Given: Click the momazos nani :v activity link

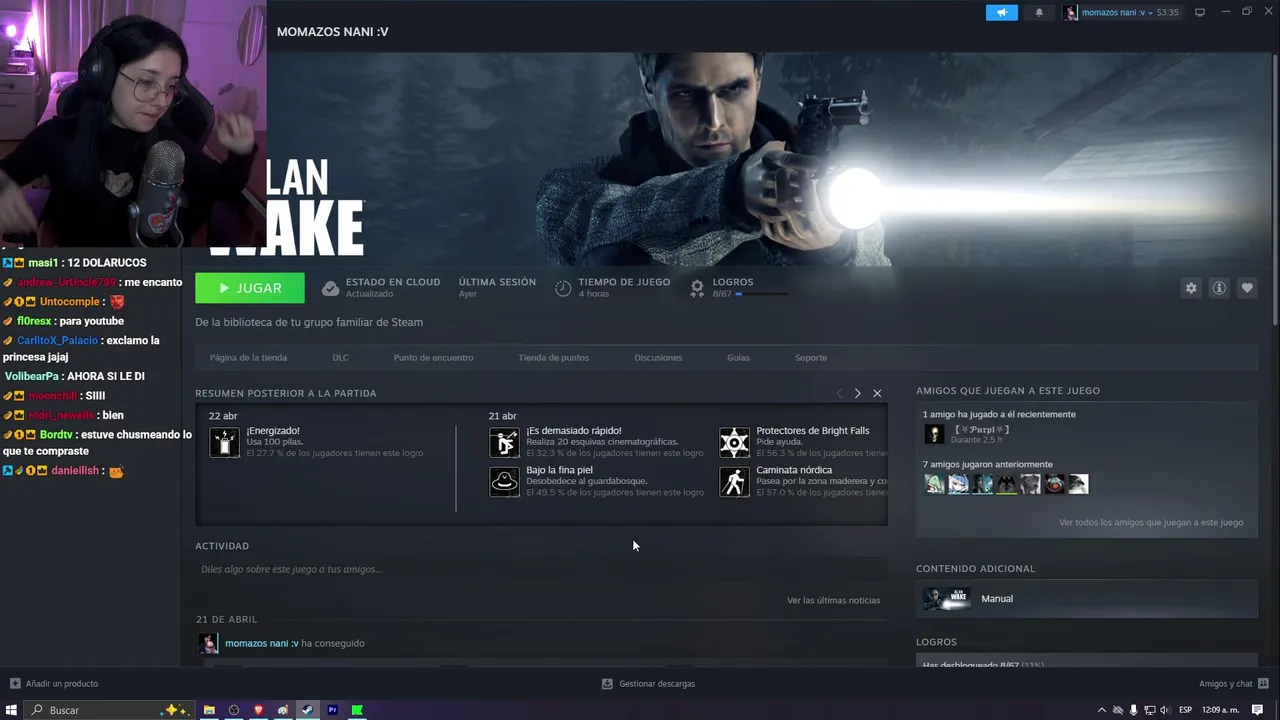Looking at the screenshot, I should (262, 643).
